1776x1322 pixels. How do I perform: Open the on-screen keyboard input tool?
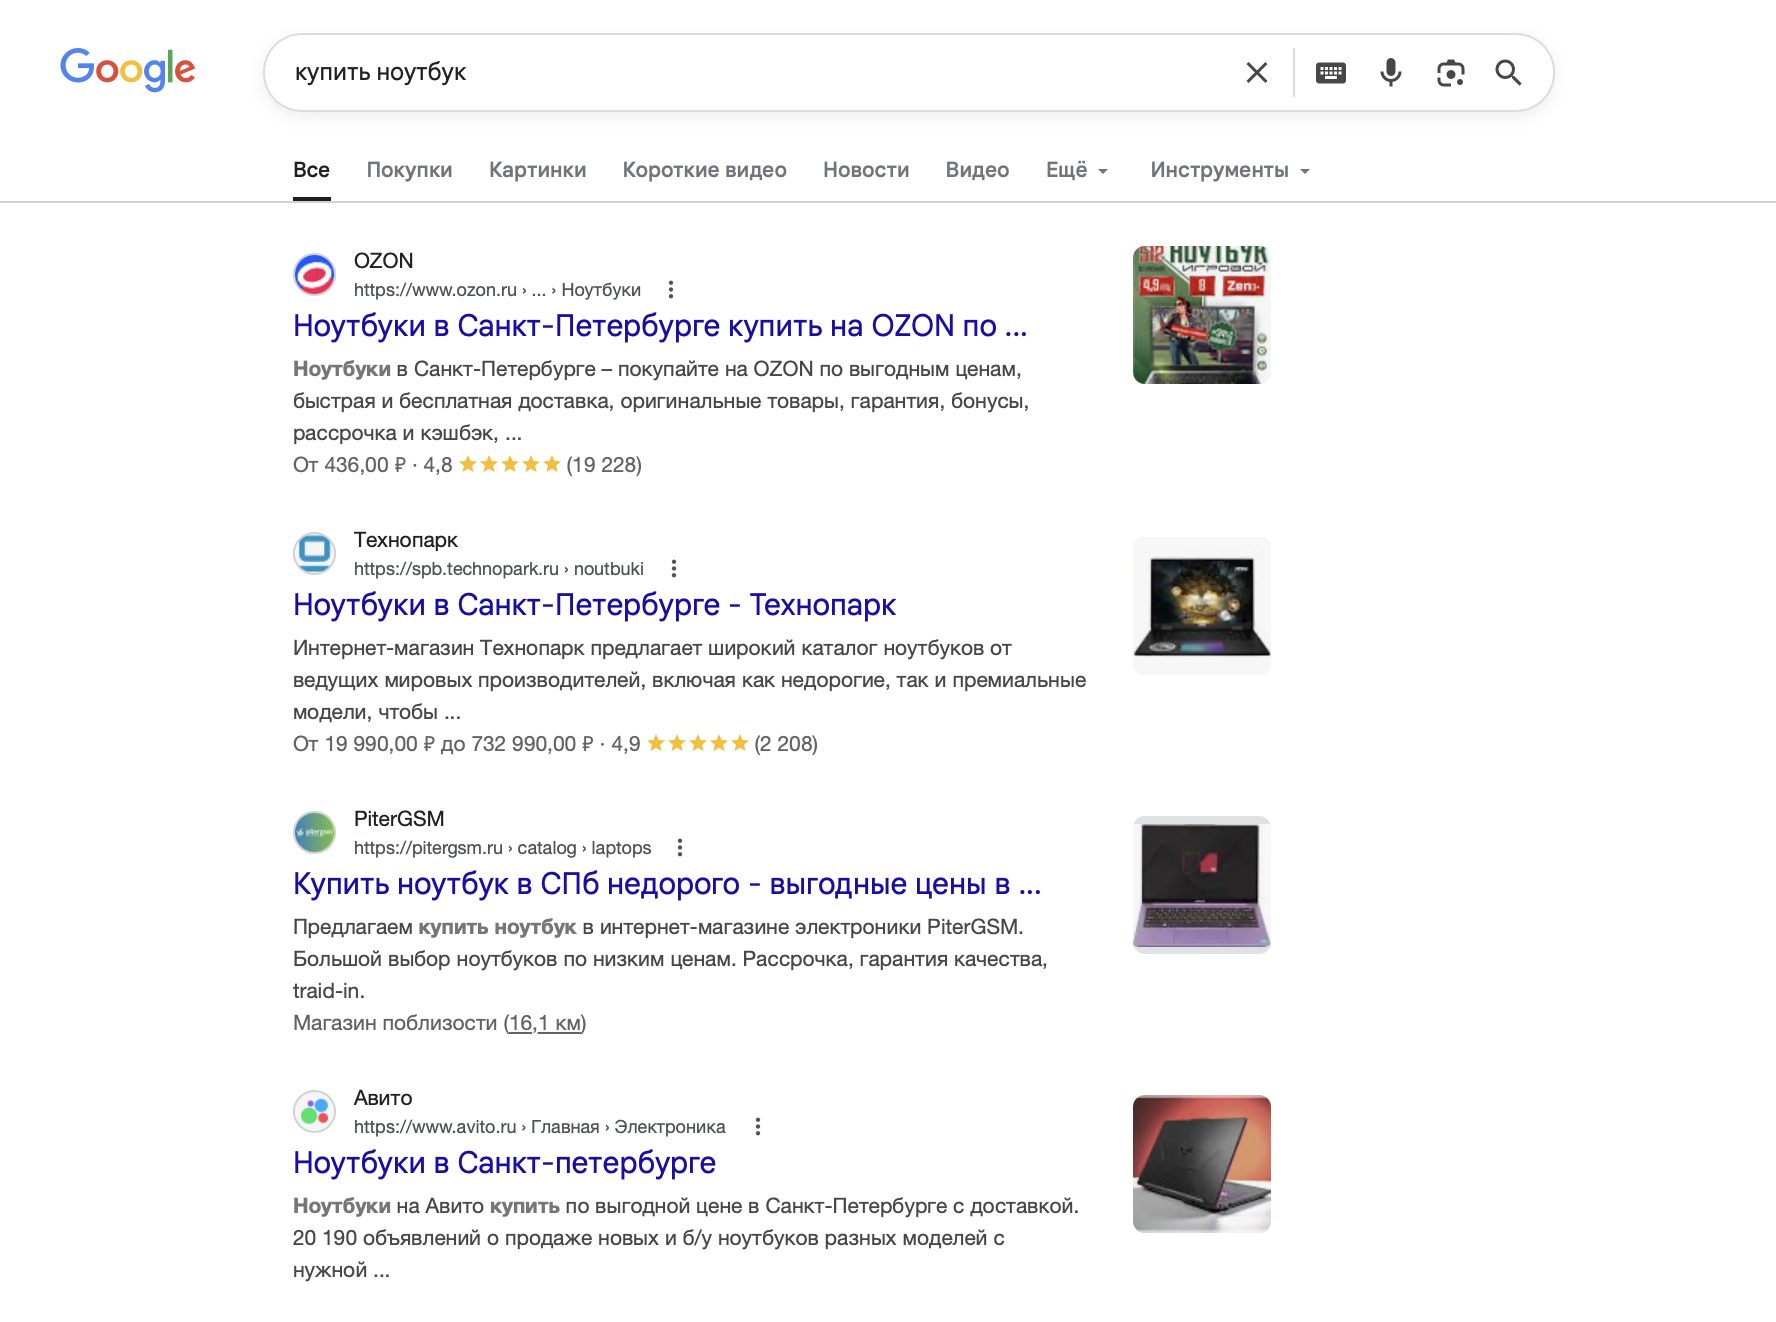pyautogui.click(x=1330, y=73)
